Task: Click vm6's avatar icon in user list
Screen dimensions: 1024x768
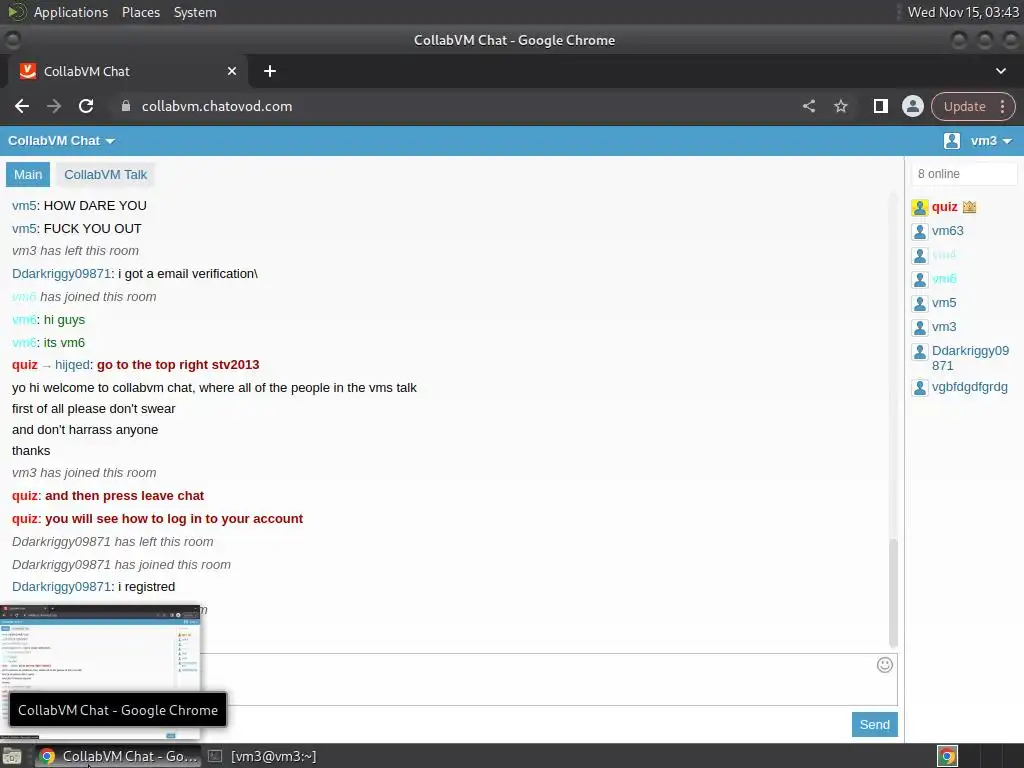Action: [920, 280]
